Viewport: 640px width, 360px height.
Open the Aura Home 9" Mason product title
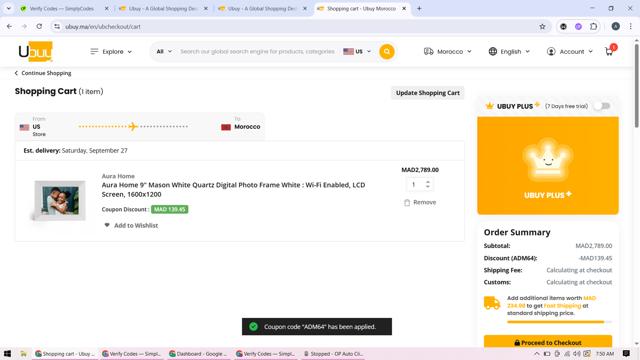click(233, 189)
